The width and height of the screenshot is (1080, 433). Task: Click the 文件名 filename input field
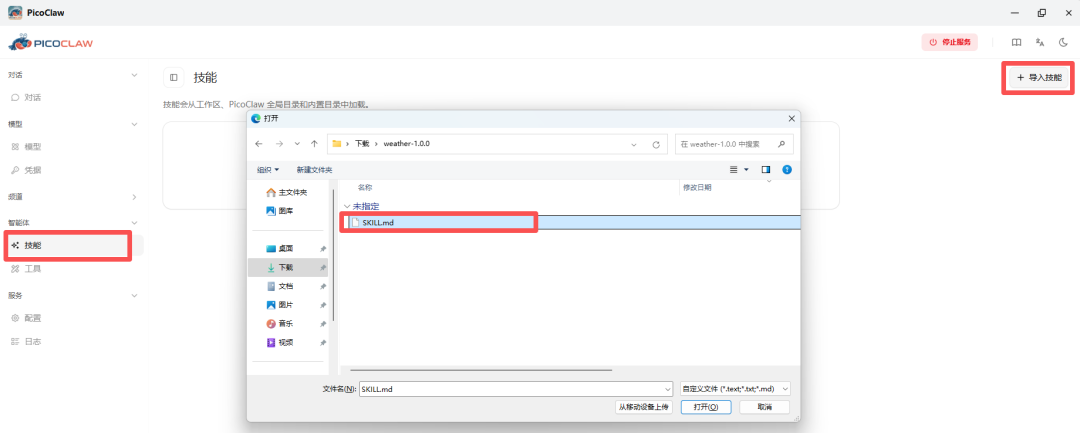pos(510,389)
